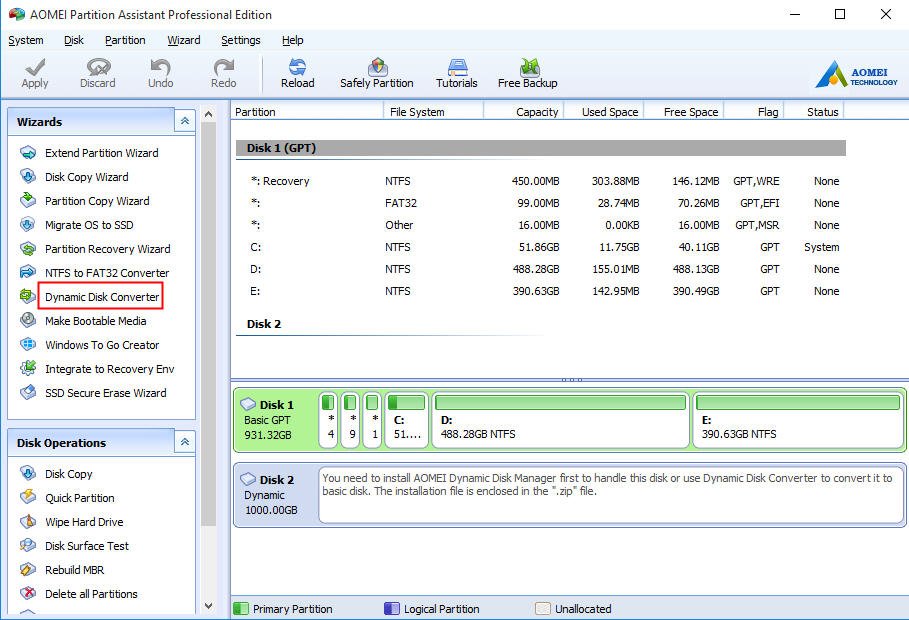Click the Redo arrow in toolbar
909x620 pixels.
223,73
